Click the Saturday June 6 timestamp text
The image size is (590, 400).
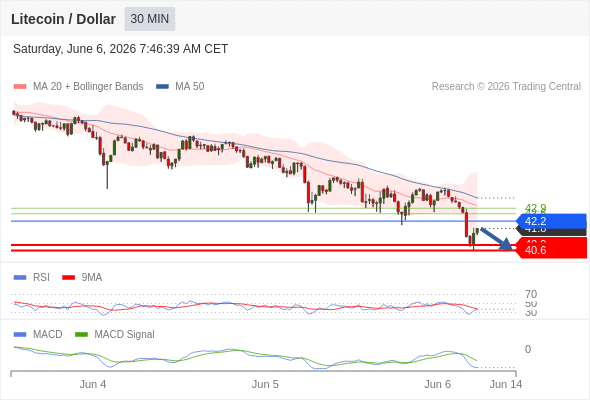120,49
